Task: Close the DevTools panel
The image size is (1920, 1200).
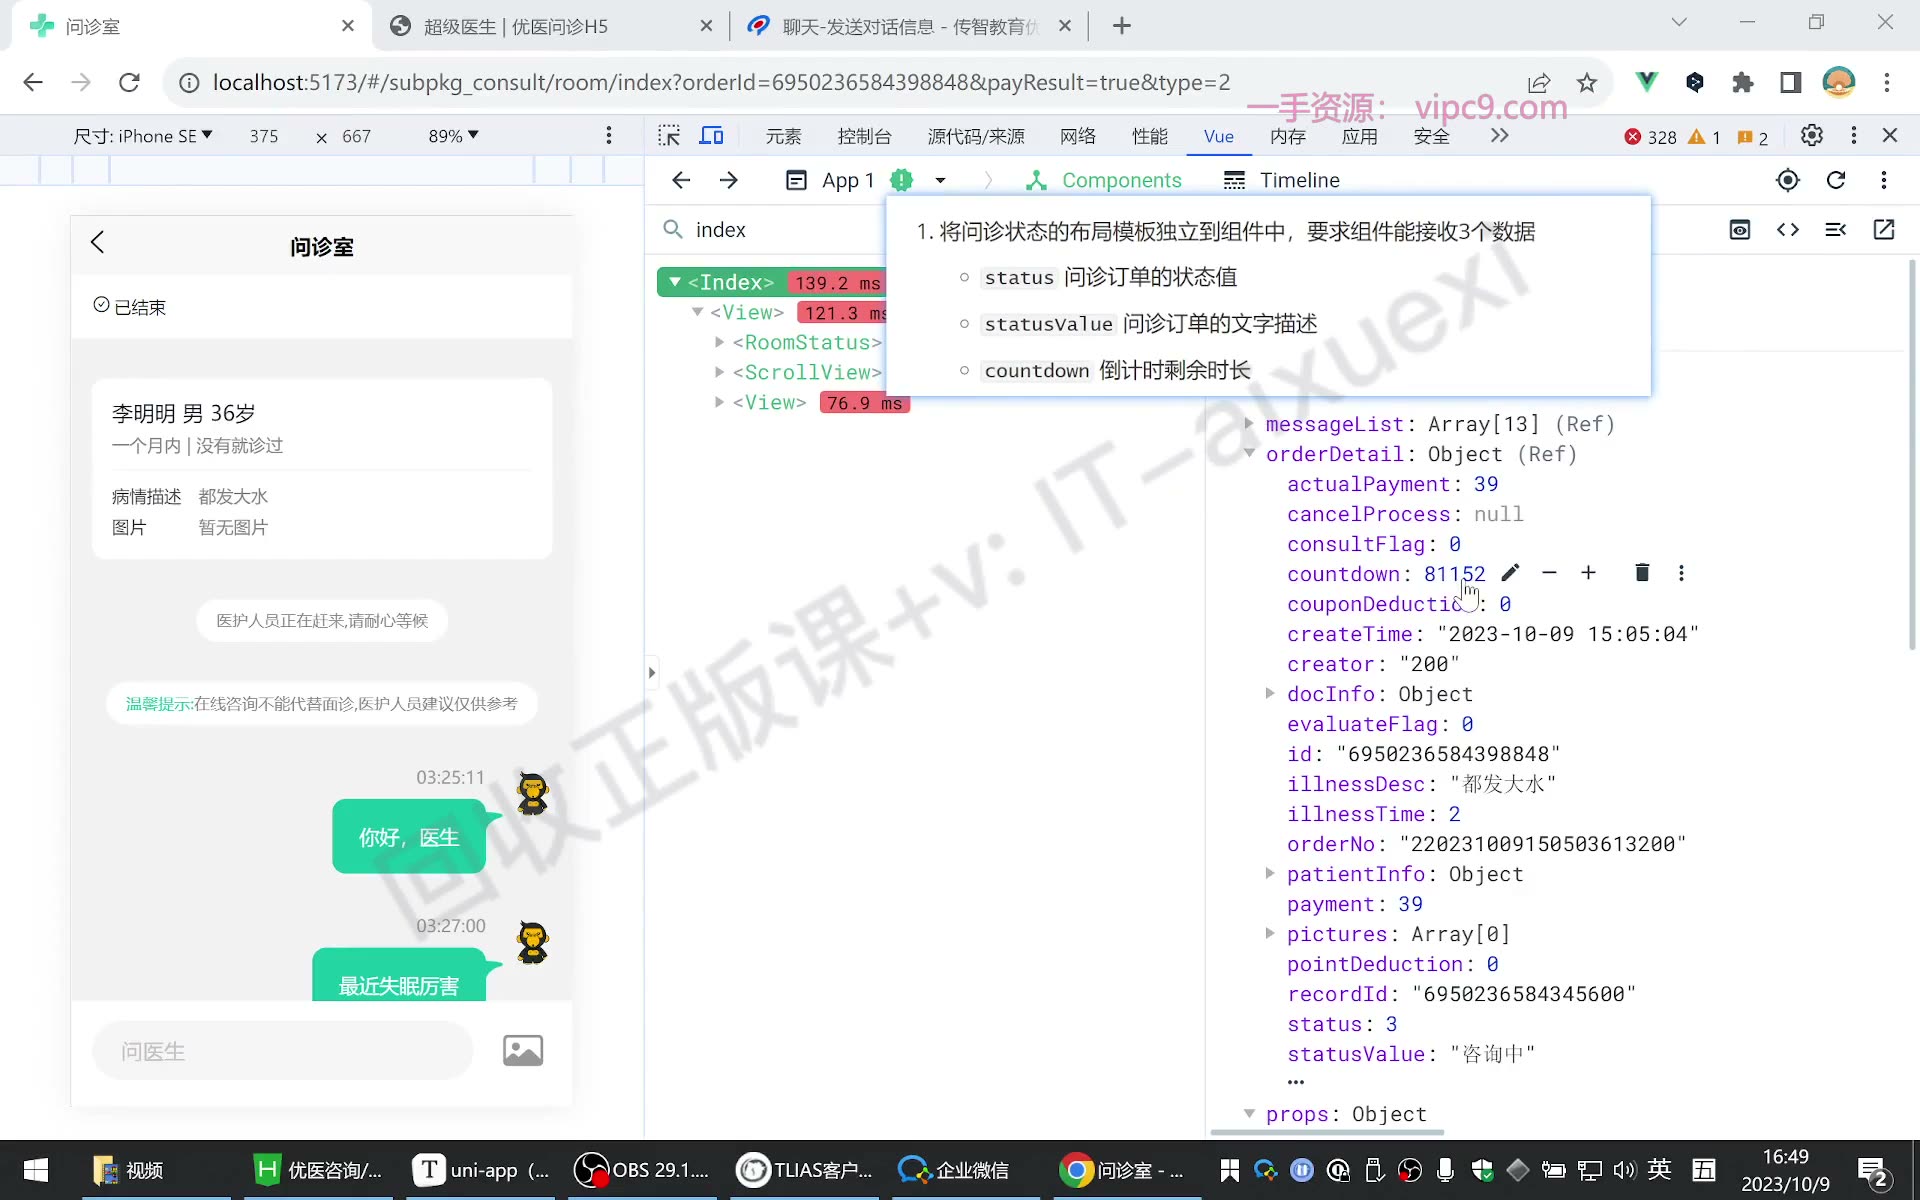Action: (x=1890, y=136)
